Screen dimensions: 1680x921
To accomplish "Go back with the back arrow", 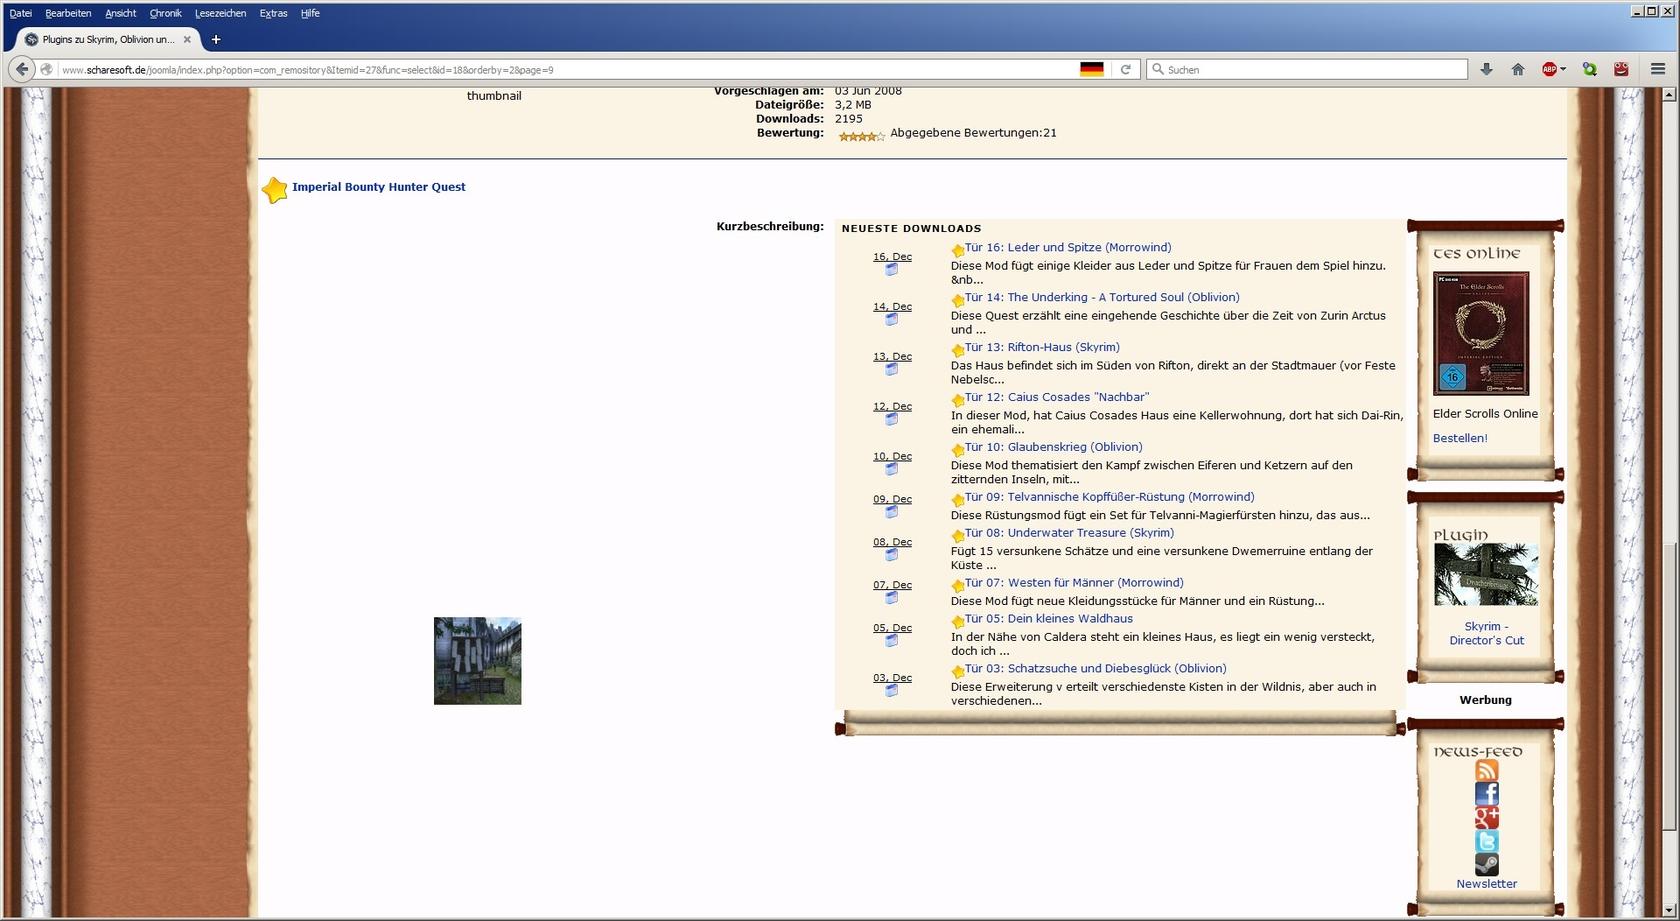I will (x=21, y=69).
